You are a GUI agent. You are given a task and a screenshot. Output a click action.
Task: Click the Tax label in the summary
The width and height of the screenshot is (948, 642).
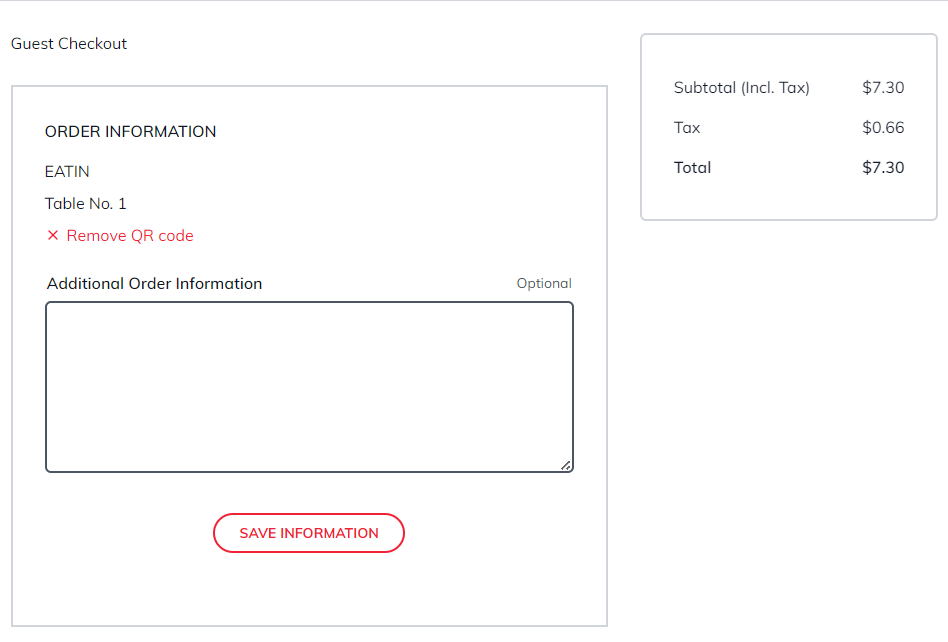pos(687,128)
